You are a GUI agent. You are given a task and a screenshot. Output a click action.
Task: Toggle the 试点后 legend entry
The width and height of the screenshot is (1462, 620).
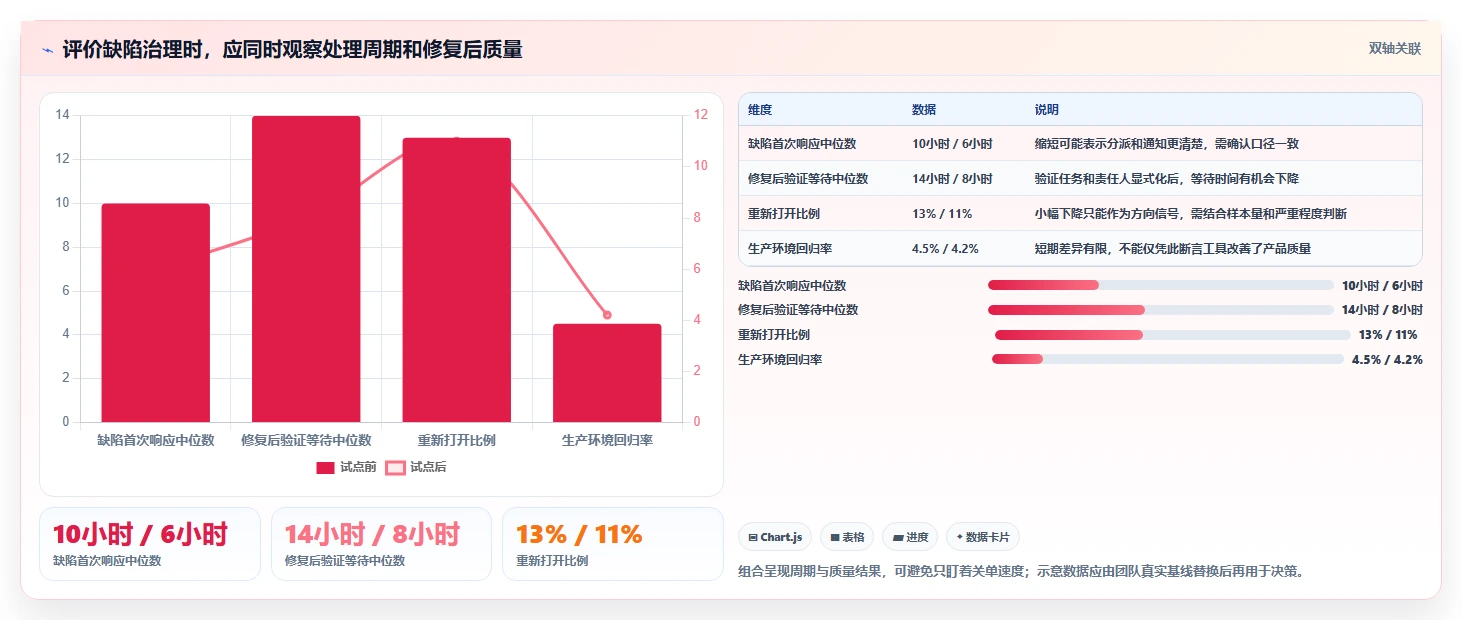pos(416,467)
